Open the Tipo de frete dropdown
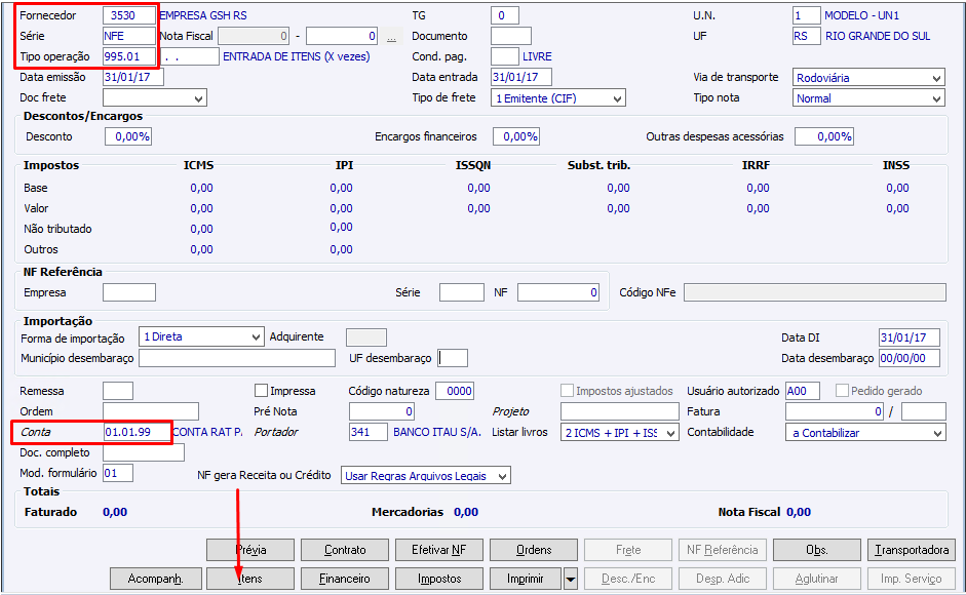This screenshot has height=595, width=966. click(558, 98)
